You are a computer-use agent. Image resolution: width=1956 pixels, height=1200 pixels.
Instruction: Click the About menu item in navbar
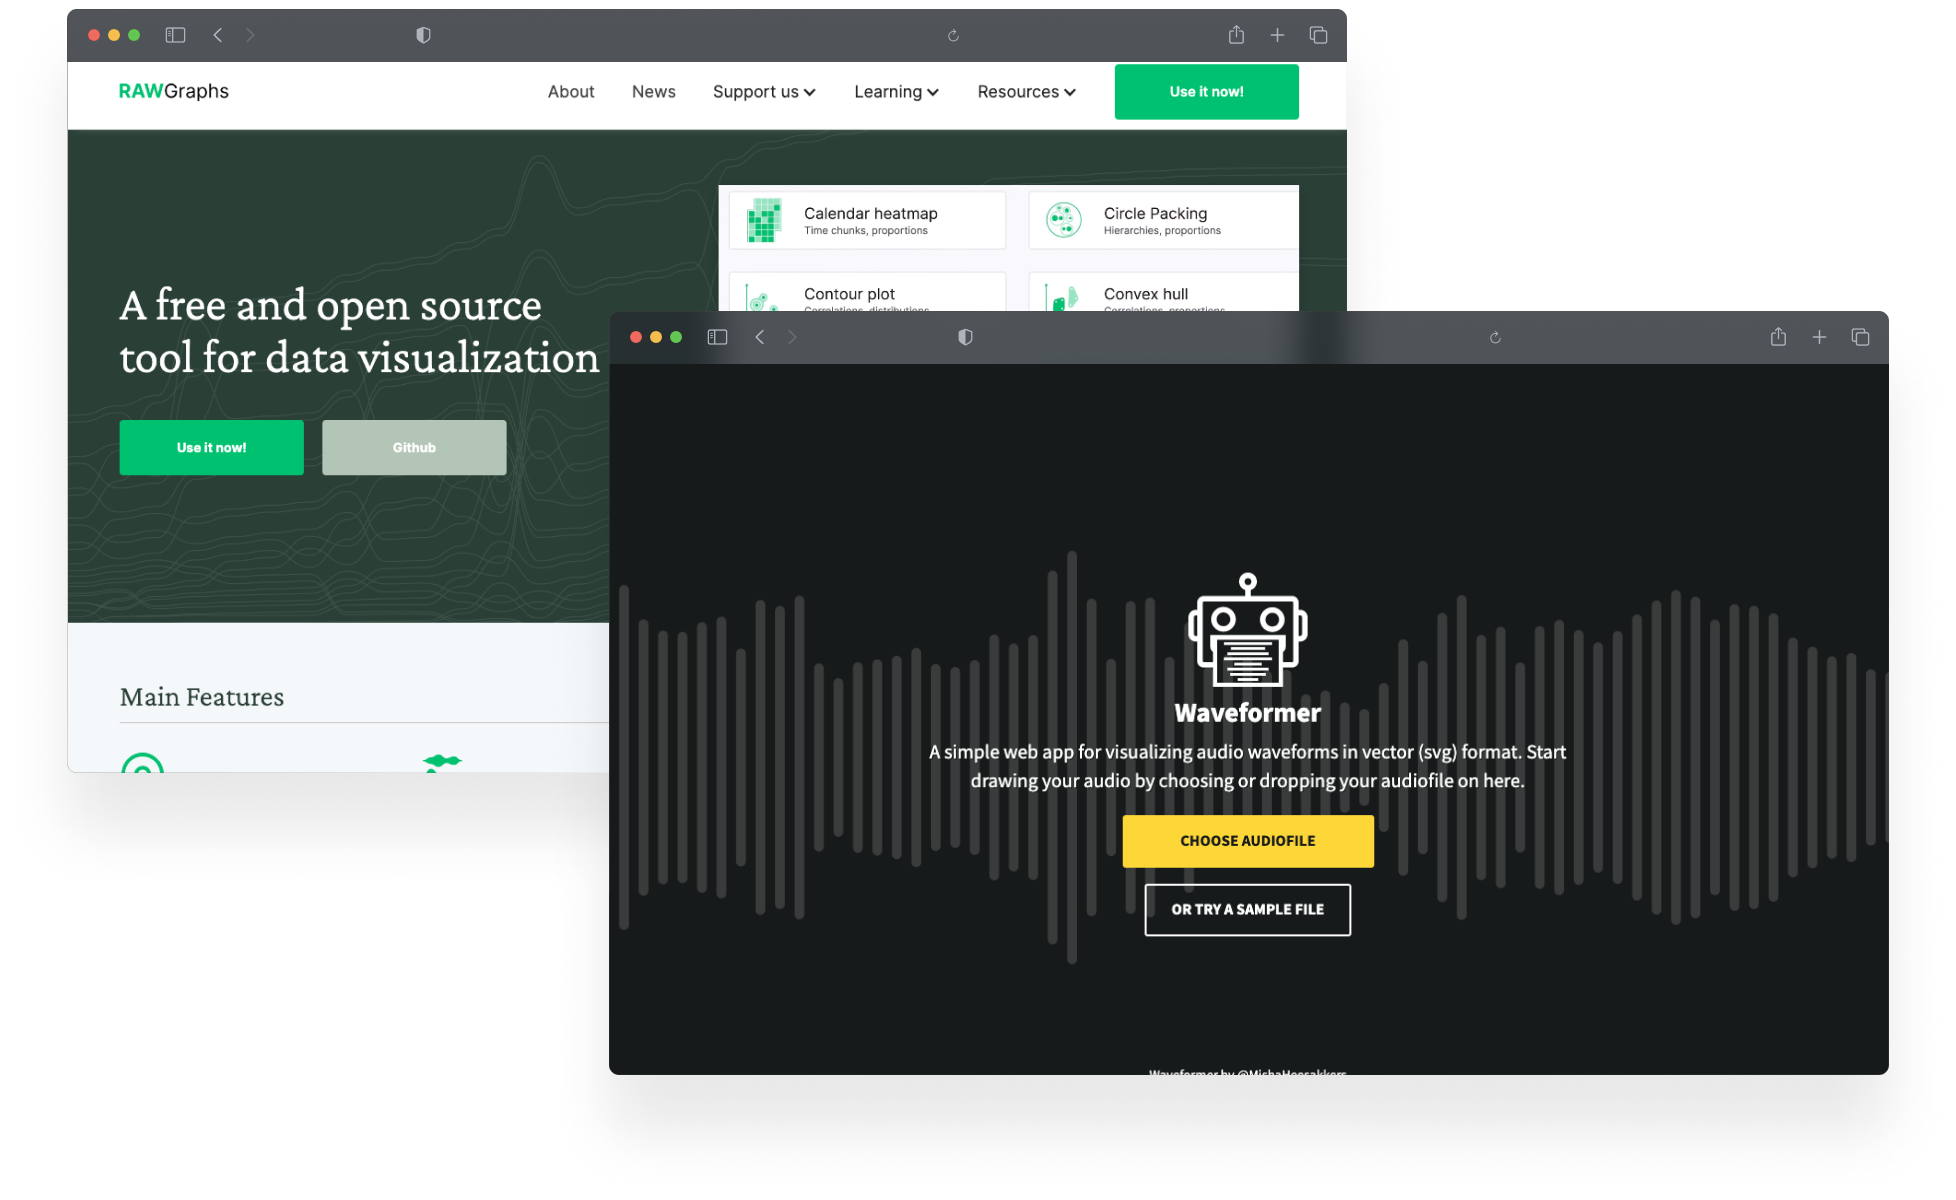[x=571, y=92]
